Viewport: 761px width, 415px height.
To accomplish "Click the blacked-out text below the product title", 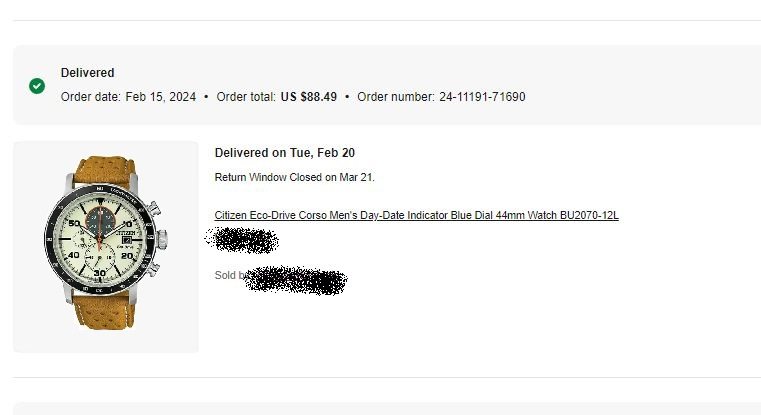I will coord(242,240).
